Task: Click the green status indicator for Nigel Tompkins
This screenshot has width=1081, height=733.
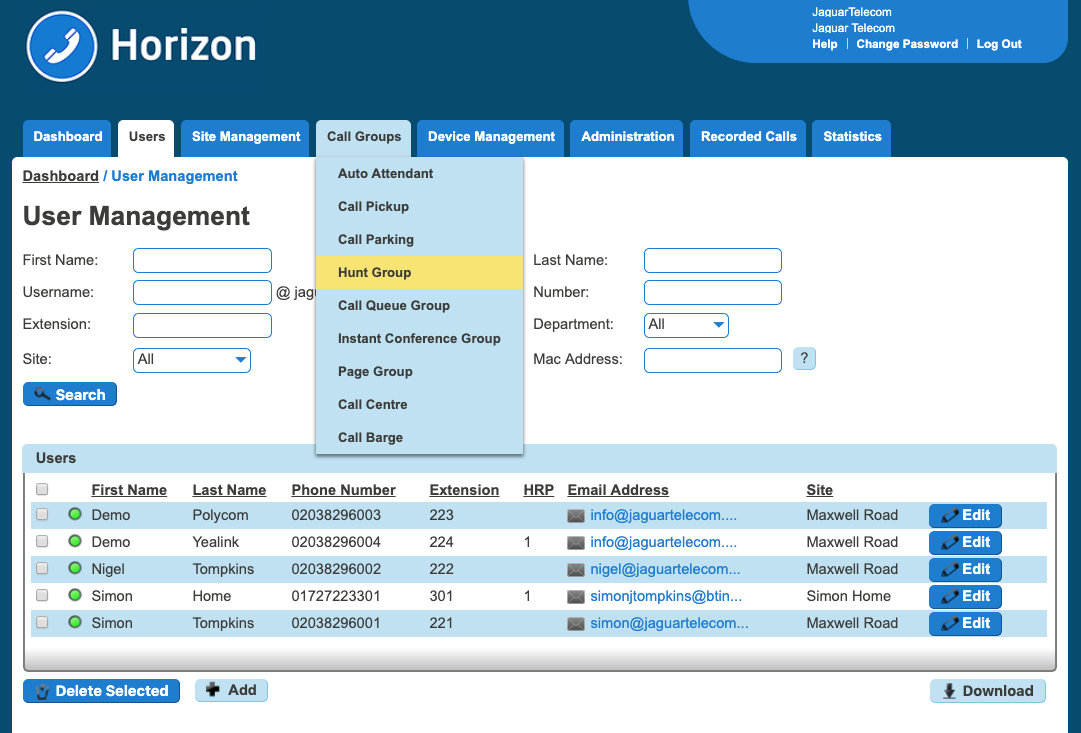Action: click(74, 569)
